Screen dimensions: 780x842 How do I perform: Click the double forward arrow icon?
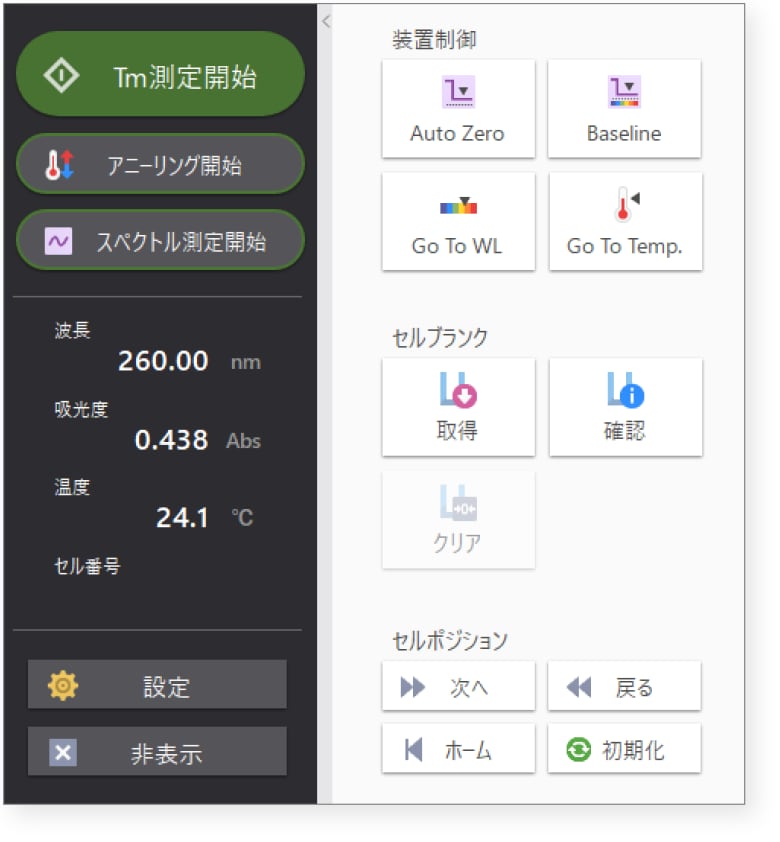413,687
